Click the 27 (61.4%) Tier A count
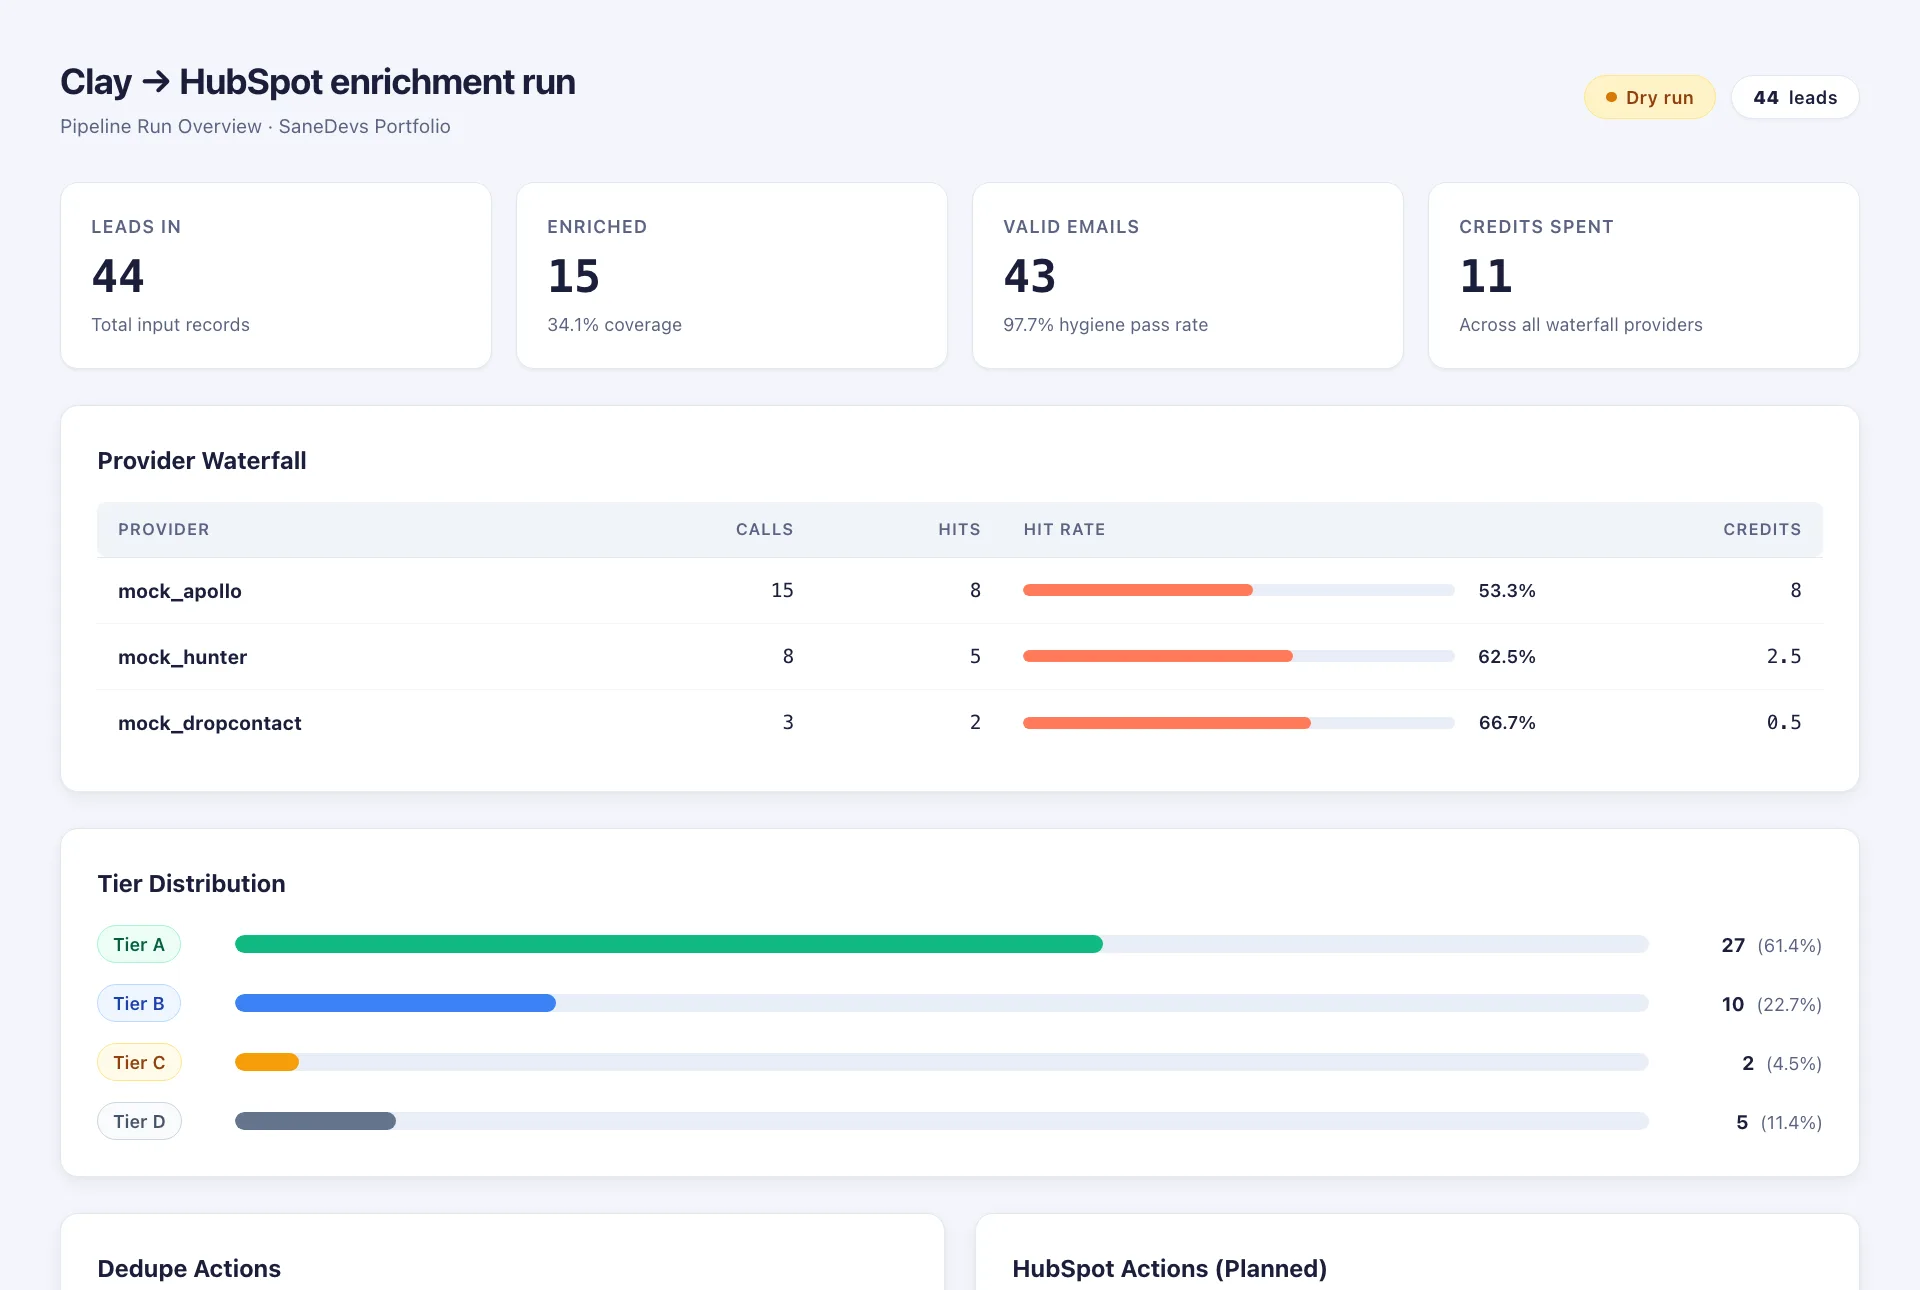 pyautogui.click(x=1771, y=946)
